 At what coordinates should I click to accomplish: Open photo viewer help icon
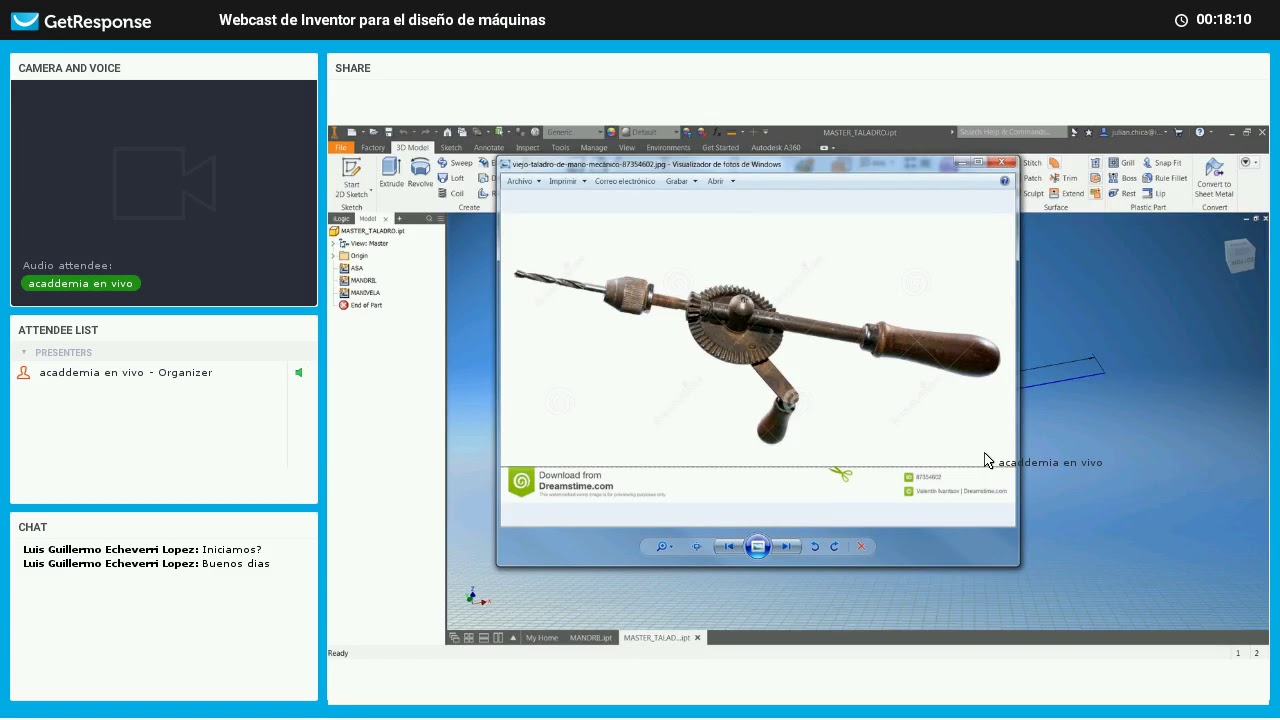(x=1004, y=181)
